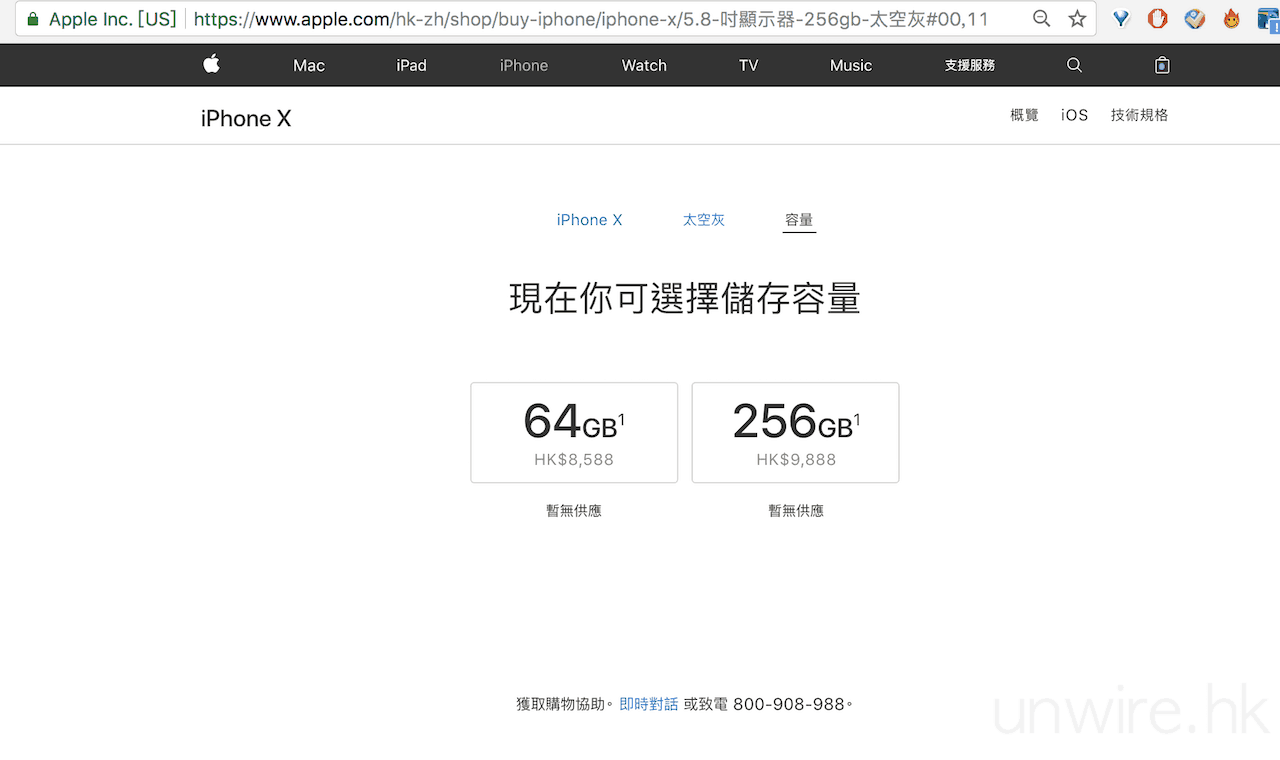Choose the 256GB capacity option

795,433
